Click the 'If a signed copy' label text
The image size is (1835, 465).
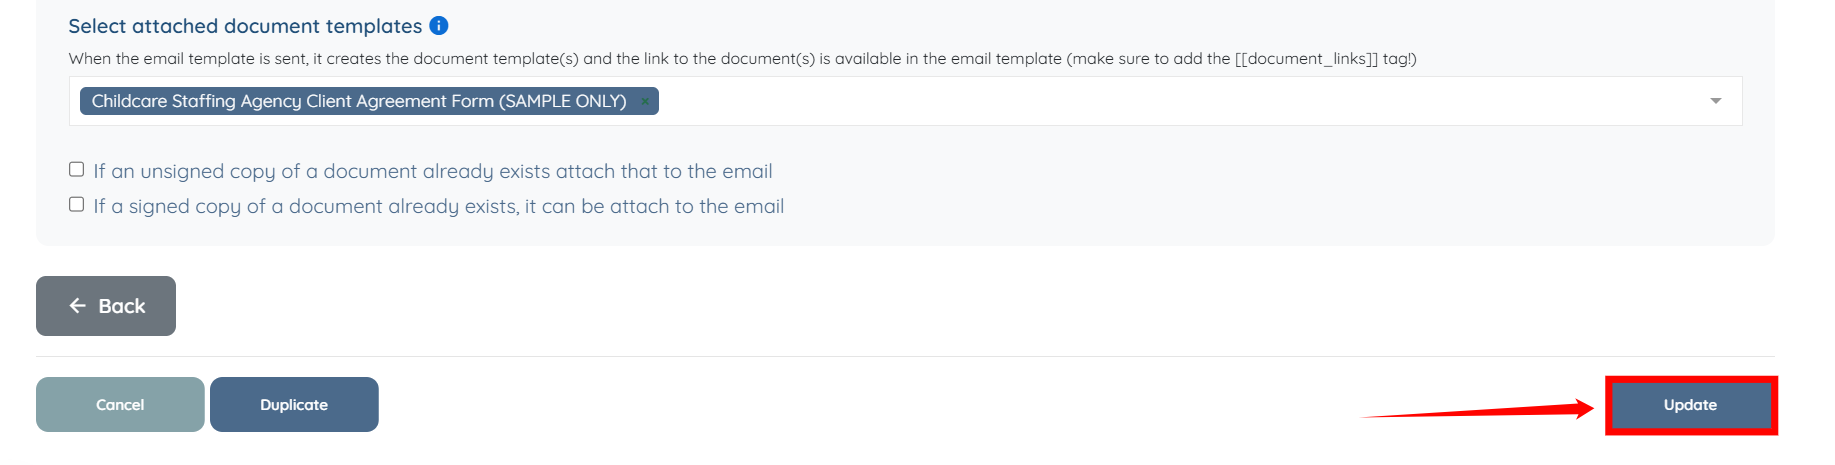[x=438, y=206]
